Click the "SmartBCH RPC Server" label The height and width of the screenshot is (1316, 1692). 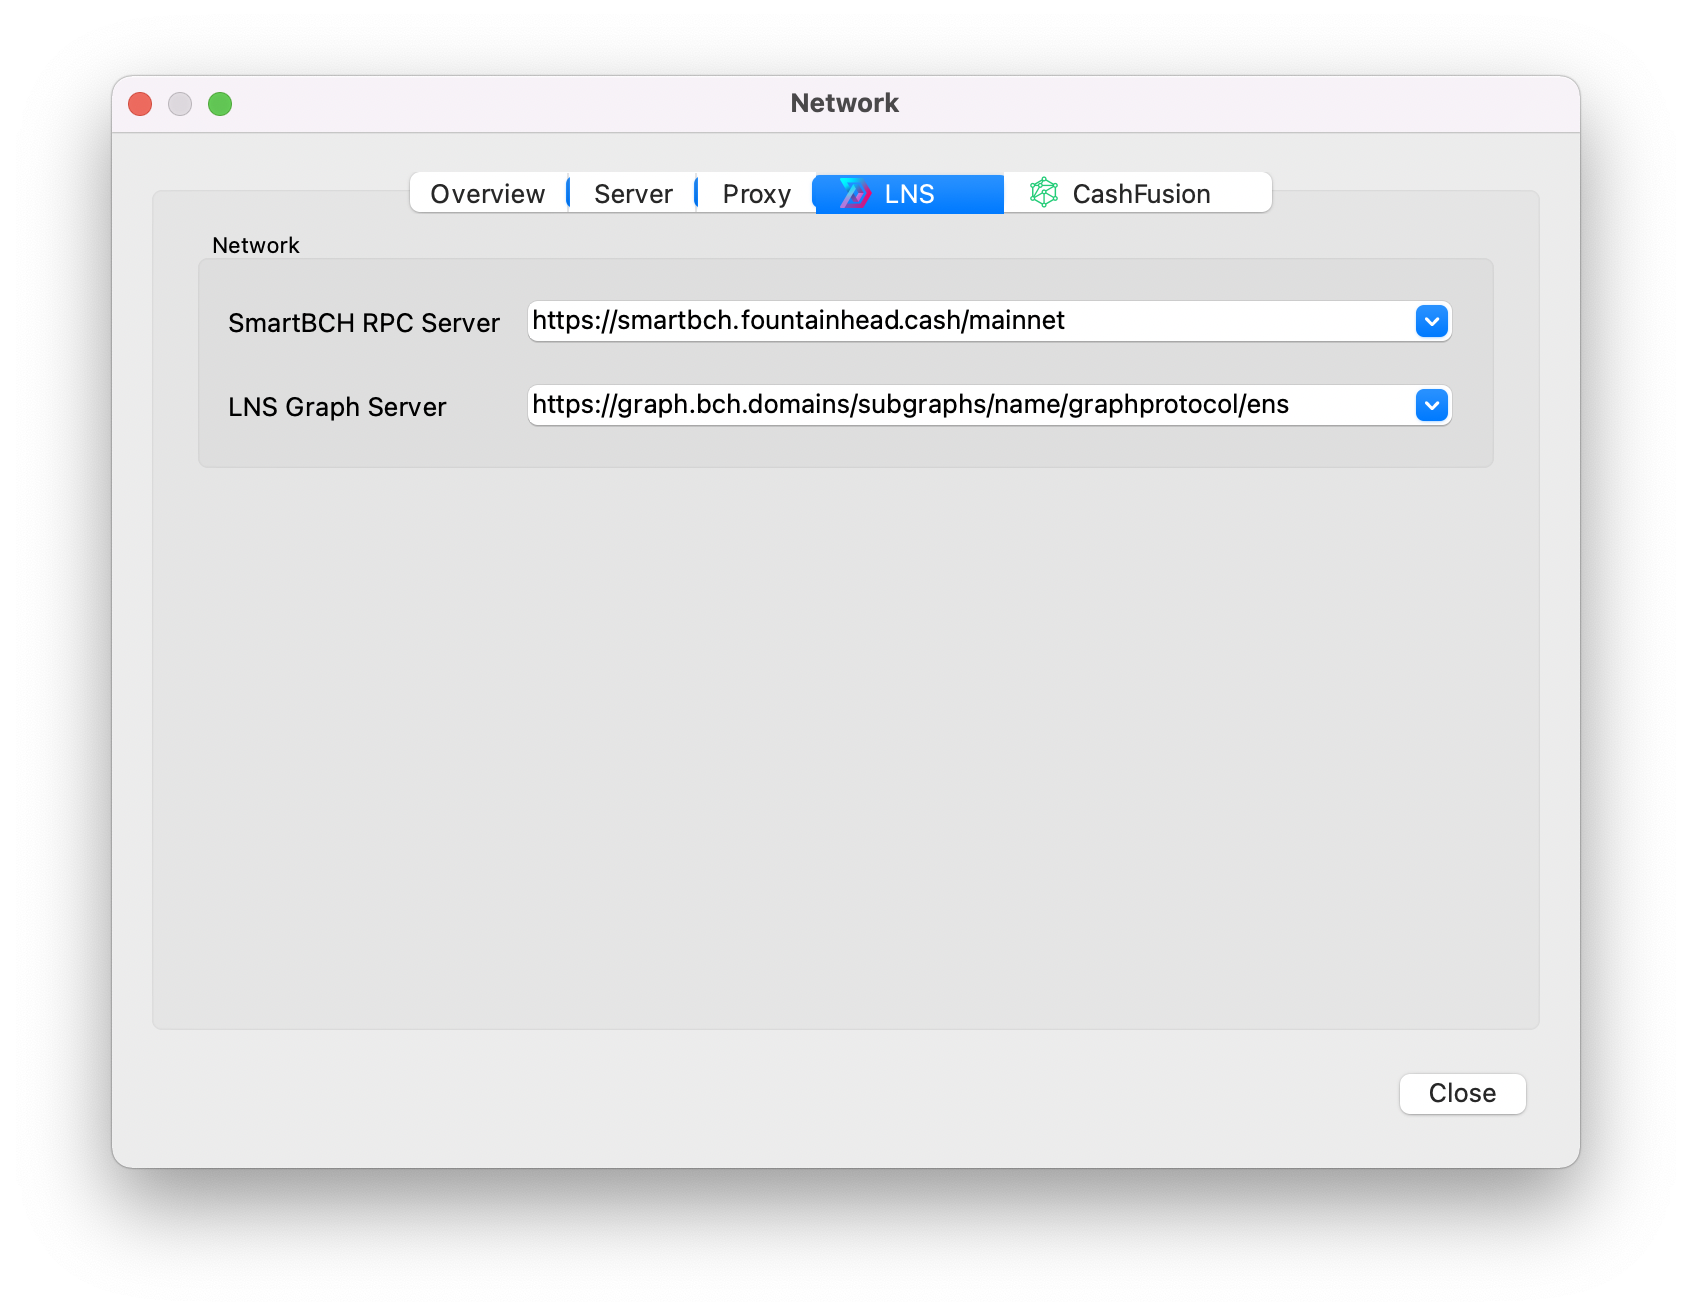[364, 323]
